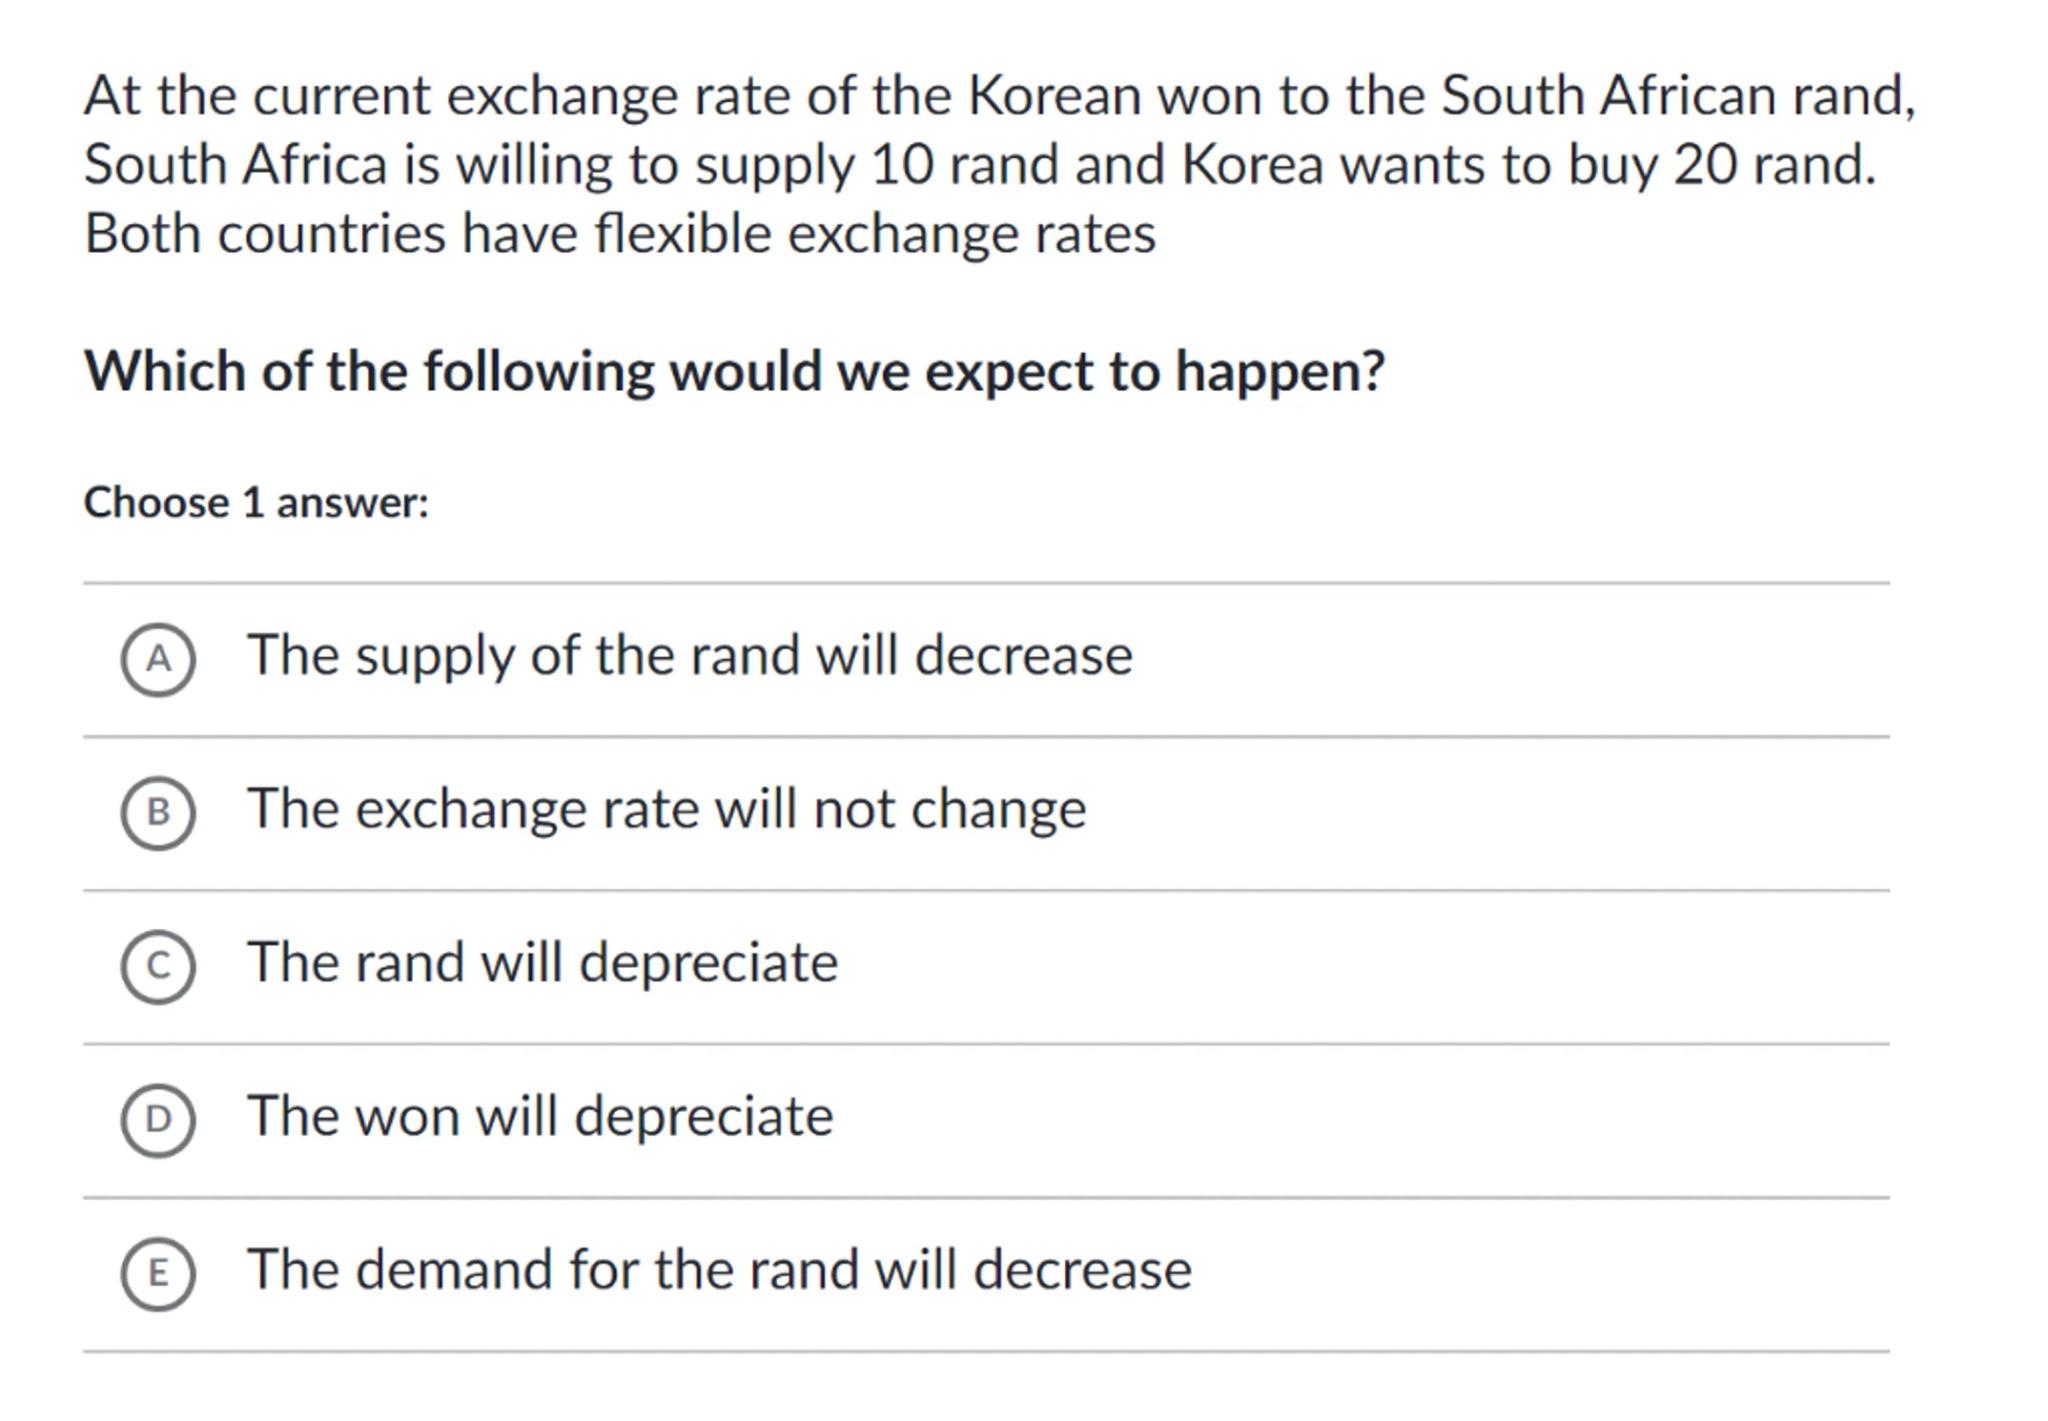Screen dimensions: 2048x1421
Task: Click answer text 'The supply of the rand will decrease'
Action: (689, 656)
